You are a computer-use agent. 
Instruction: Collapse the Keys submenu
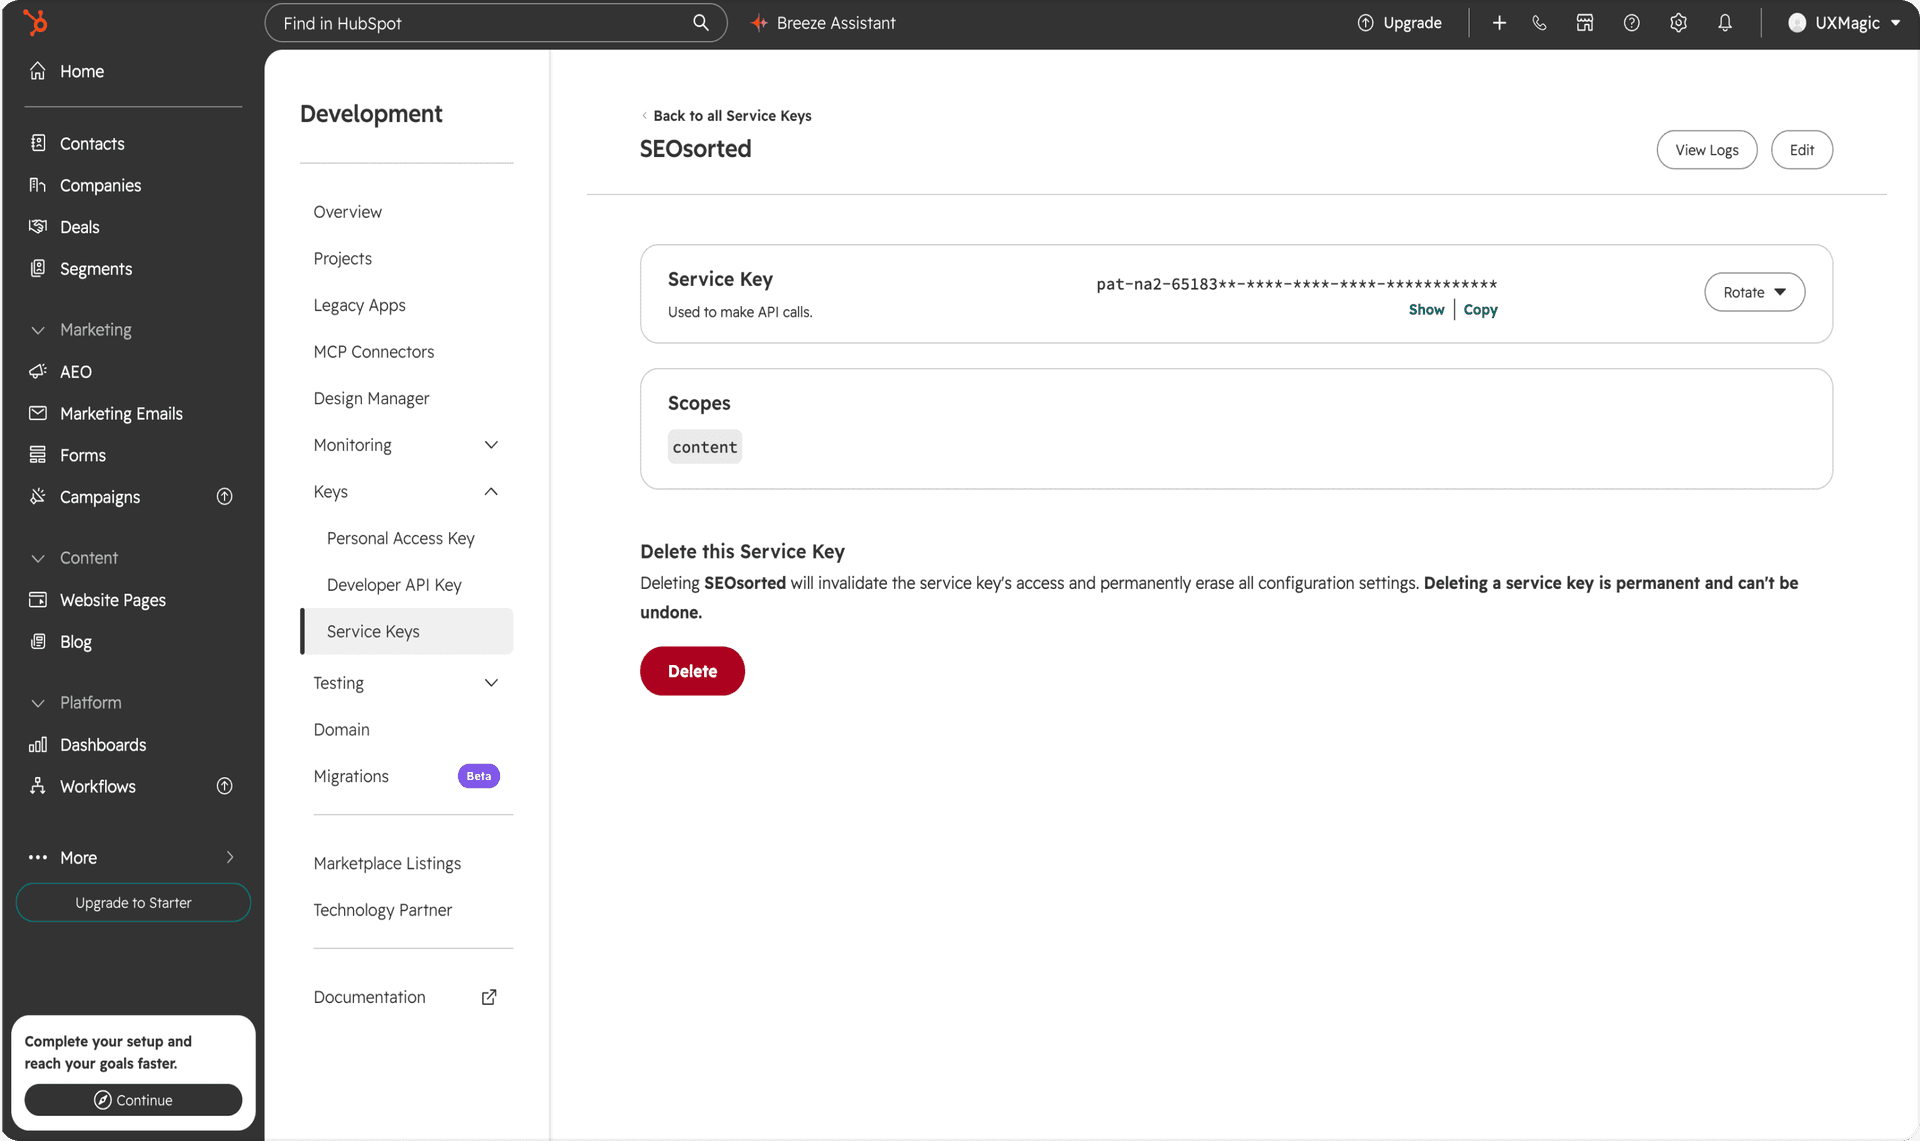pos(491,491)
